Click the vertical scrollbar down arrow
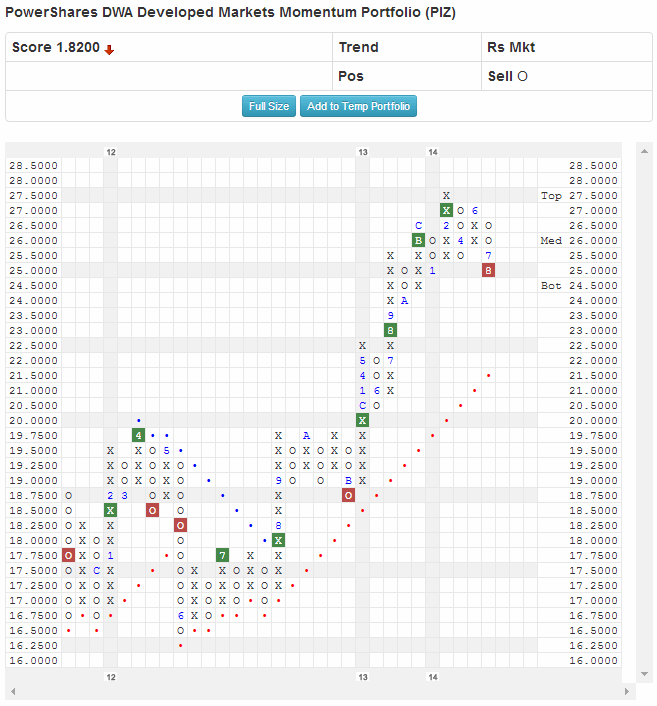 tap(645, 674)
